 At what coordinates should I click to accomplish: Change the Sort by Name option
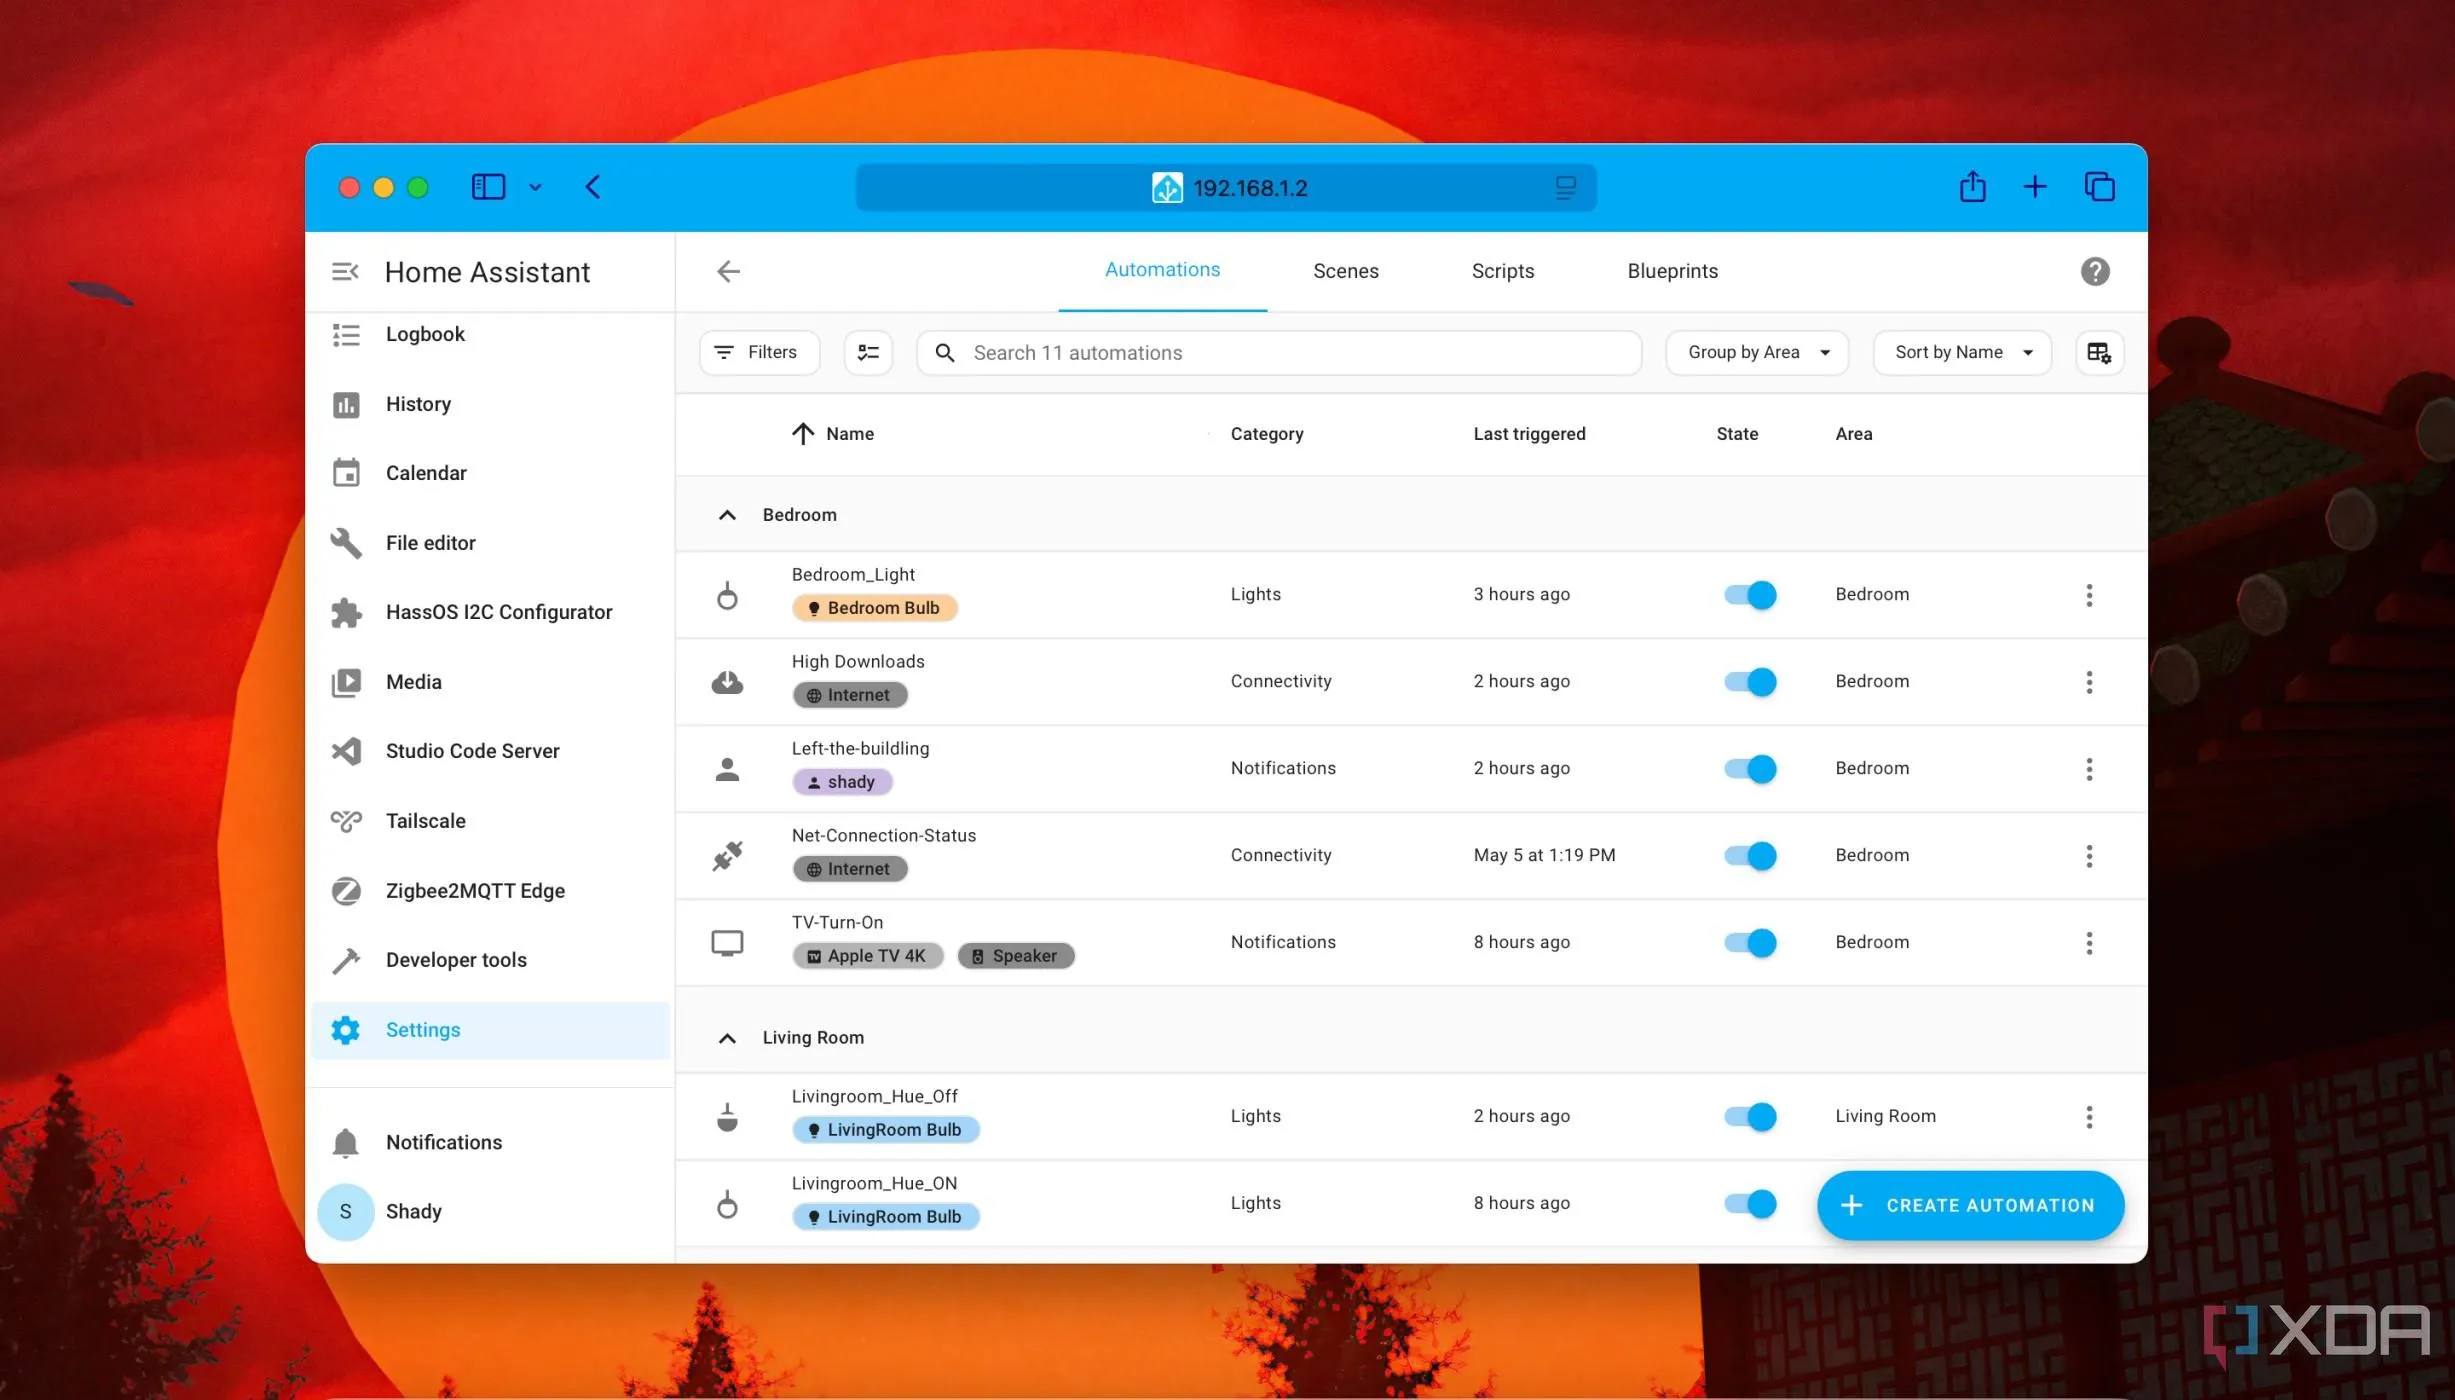tap(1960, 352)
